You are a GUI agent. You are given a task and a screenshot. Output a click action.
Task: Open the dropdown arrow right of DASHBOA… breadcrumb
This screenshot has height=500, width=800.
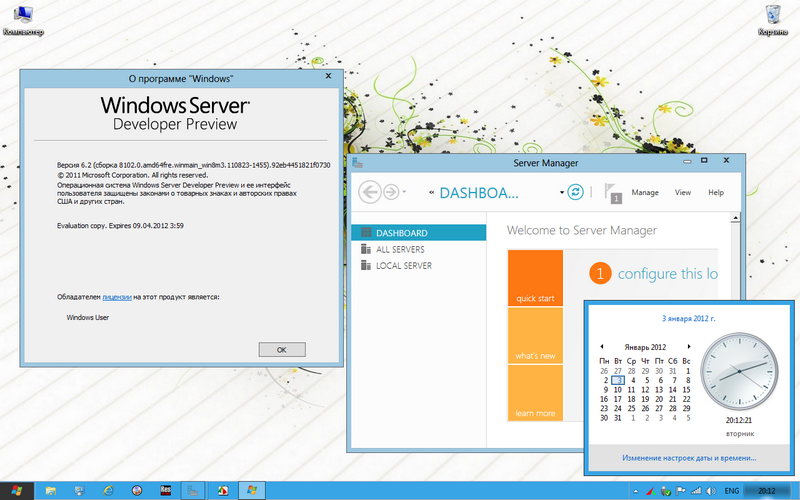(x=562, y=193)
